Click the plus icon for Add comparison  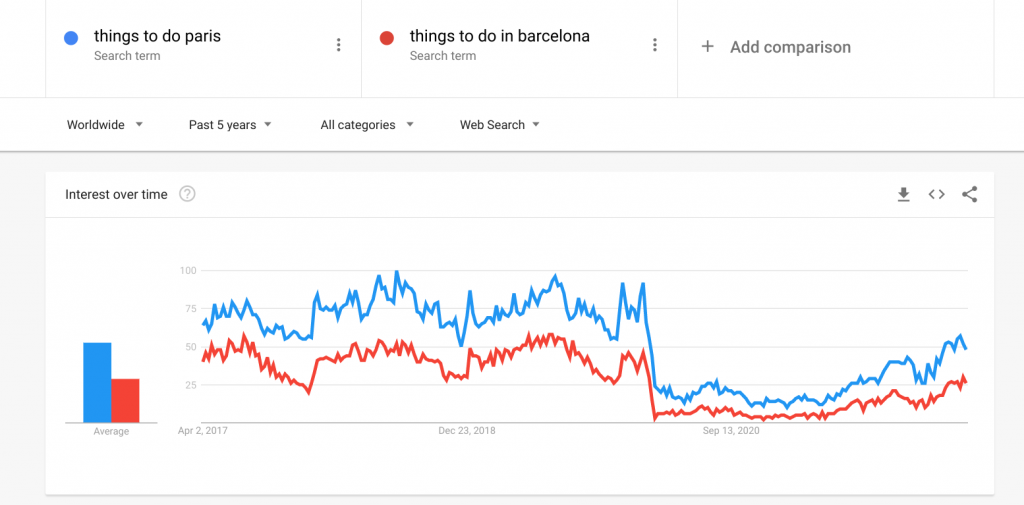click(707, 46)
